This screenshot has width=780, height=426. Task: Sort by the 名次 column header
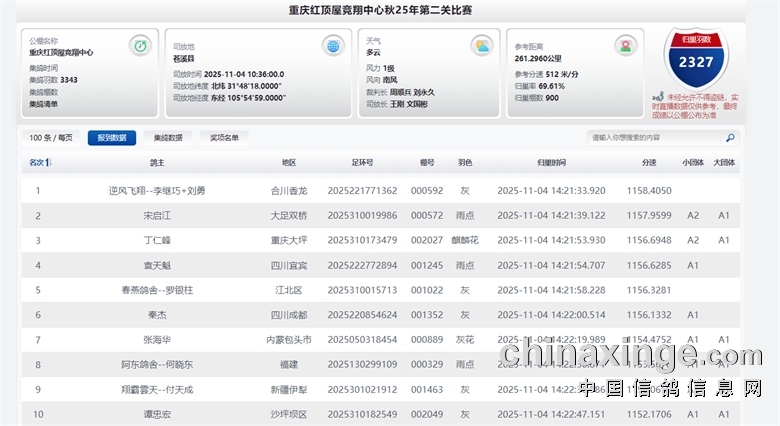click(x=38, y=162)
